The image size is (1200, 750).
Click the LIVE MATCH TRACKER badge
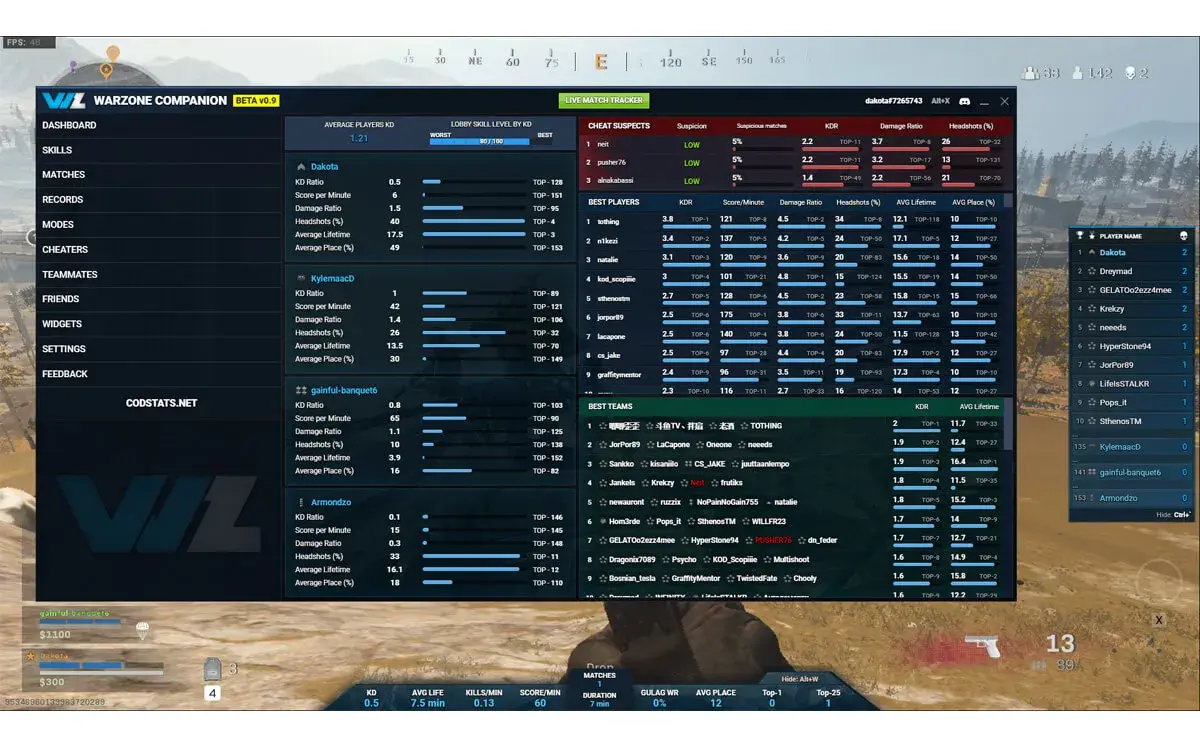click(603, 100)
